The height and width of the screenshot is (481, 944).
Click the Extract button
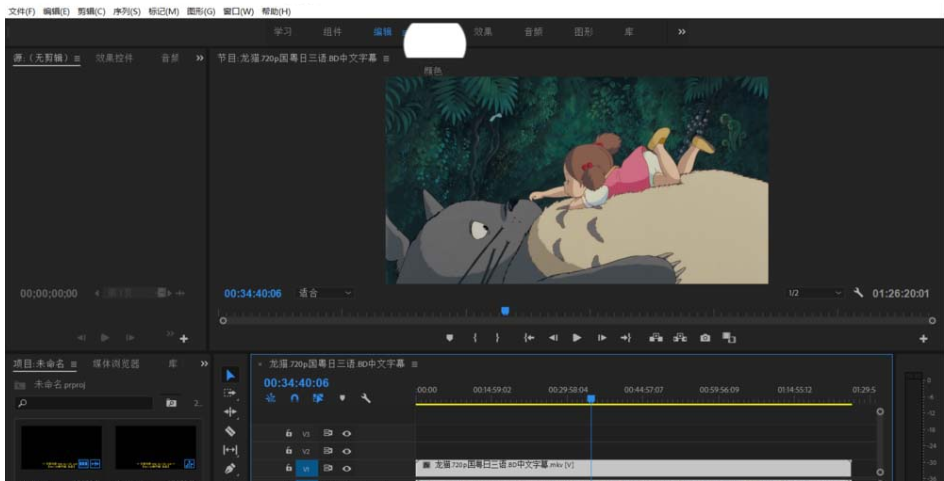(x=680, y=338)
